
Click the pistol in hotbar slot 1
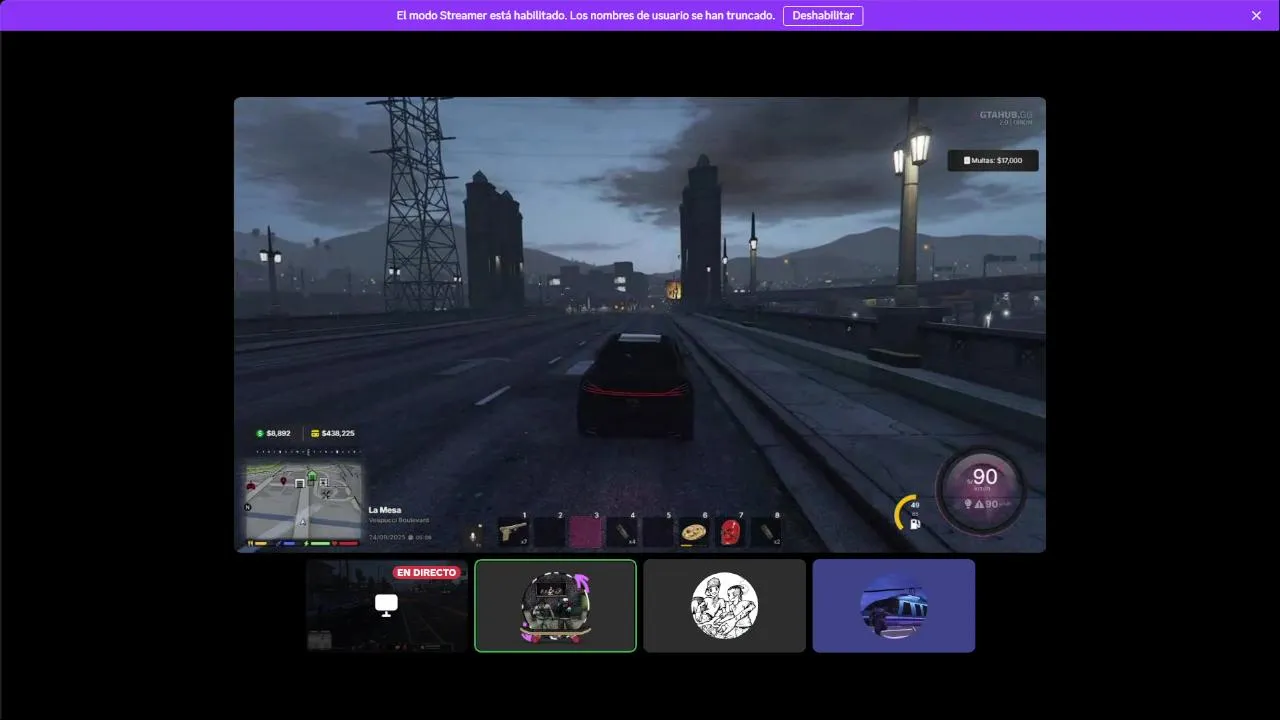[513, 531]
